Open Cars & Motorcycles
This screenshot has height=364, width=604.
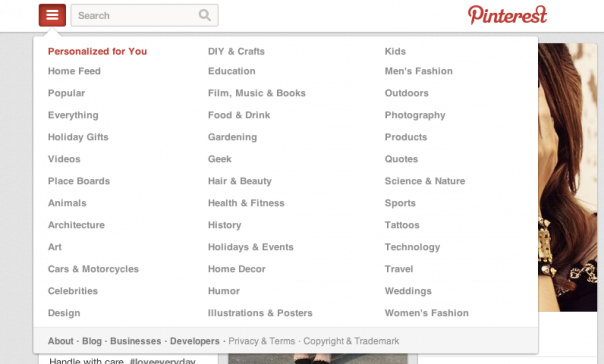coord(93,269)
